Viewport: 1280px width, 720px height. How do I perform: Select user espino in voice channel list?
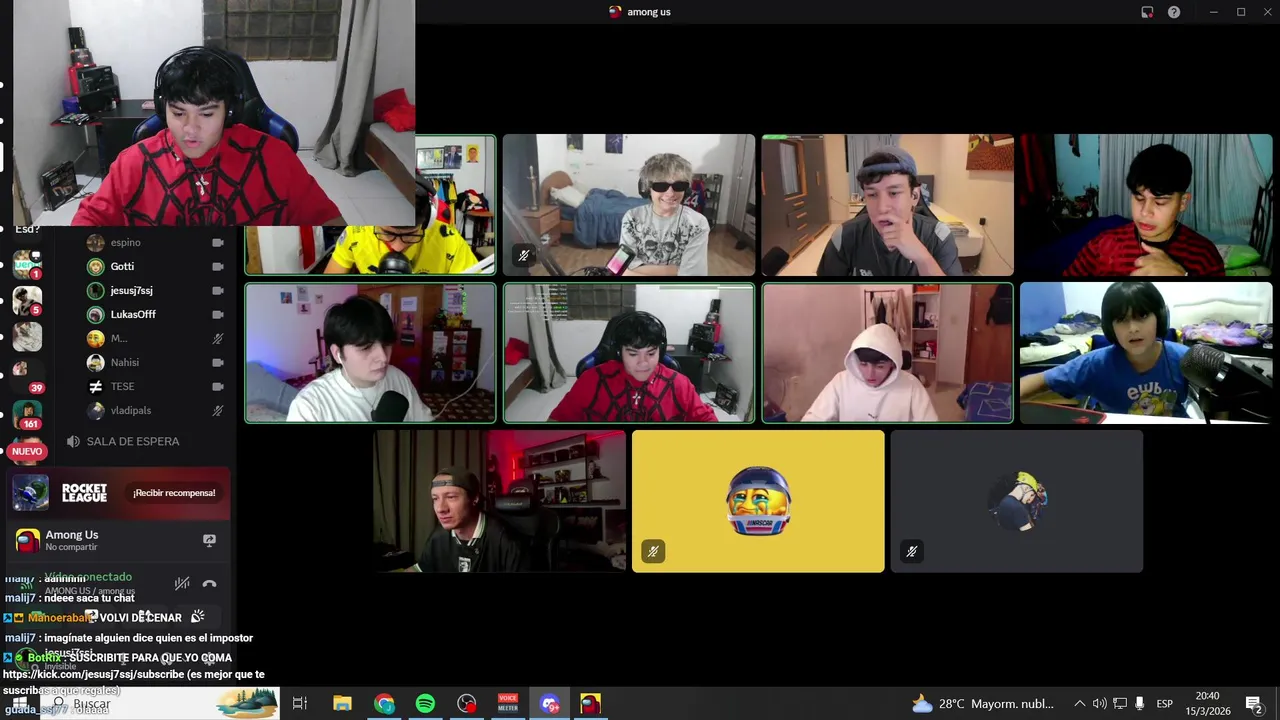(x=125, y=242)
